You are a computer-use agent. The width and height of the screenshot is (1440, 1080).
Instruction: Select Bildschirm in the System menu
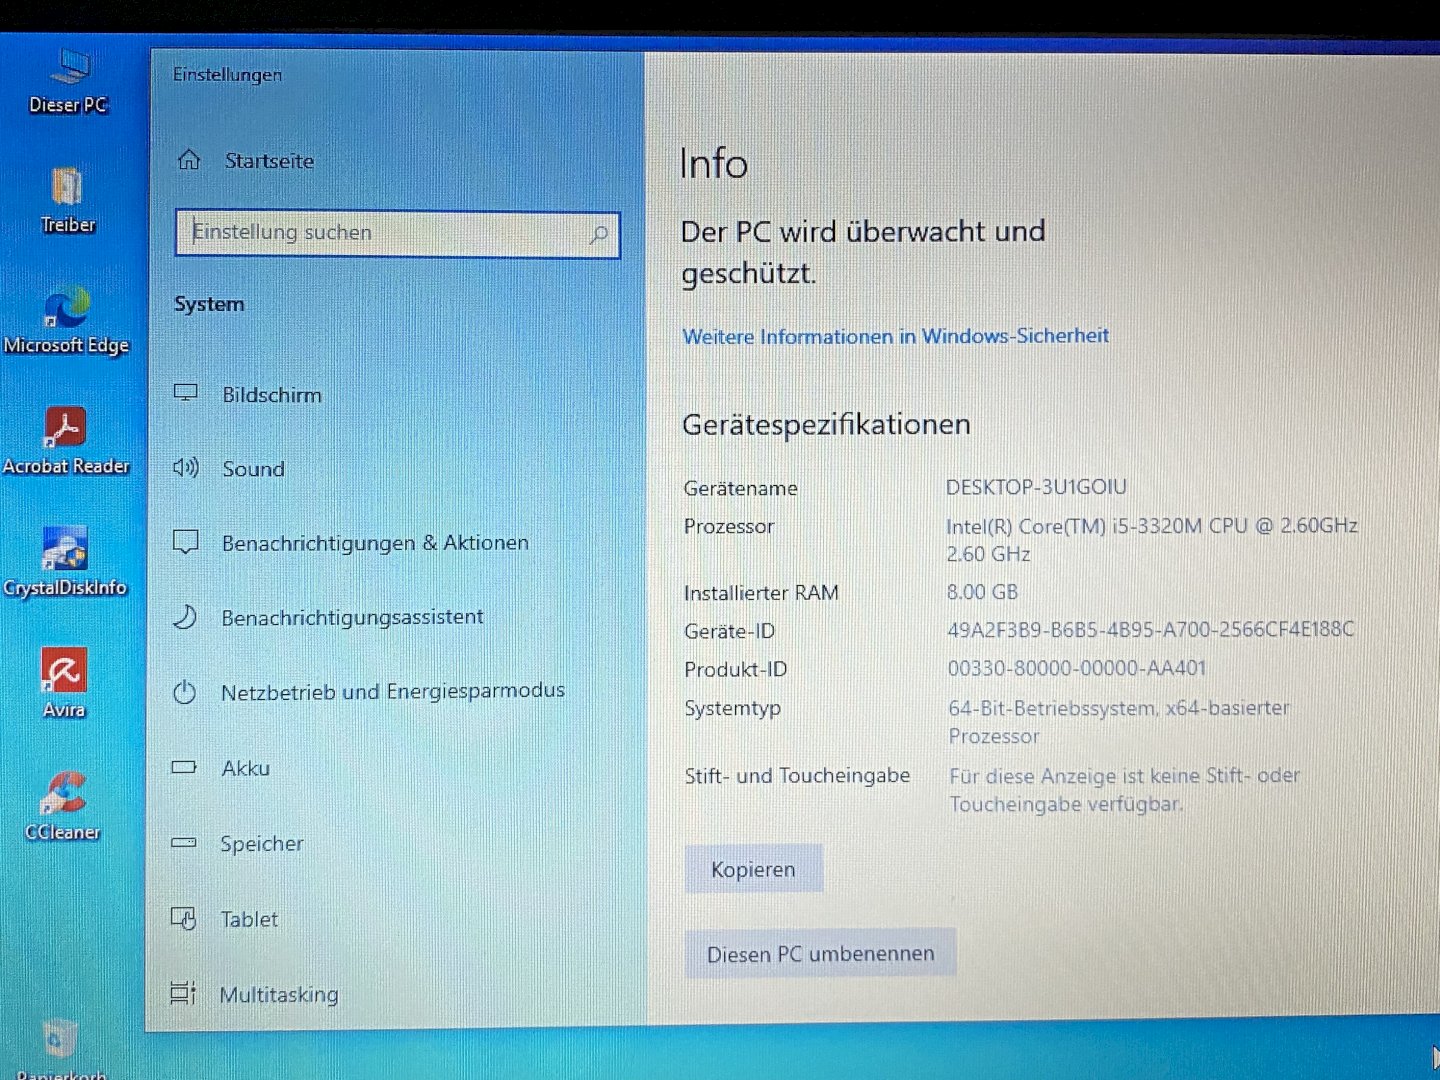tap(272, 395)
